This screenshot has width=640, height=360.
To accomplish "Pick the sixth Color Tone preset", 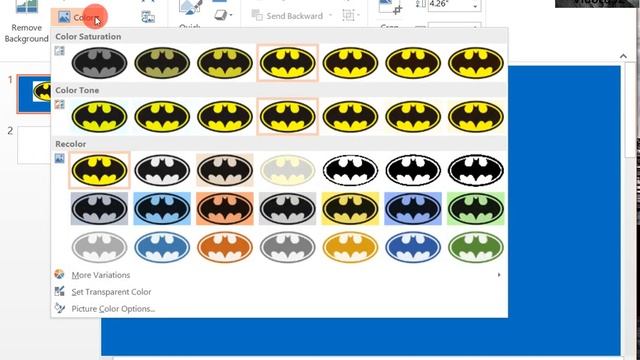I will [x=413, y=117].
